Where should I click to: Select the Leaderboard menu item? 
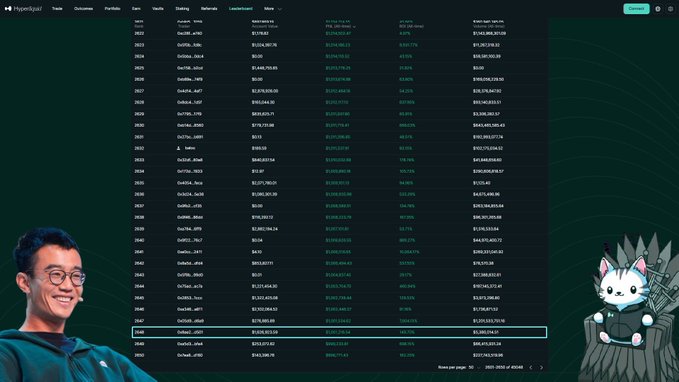(240, 9)
